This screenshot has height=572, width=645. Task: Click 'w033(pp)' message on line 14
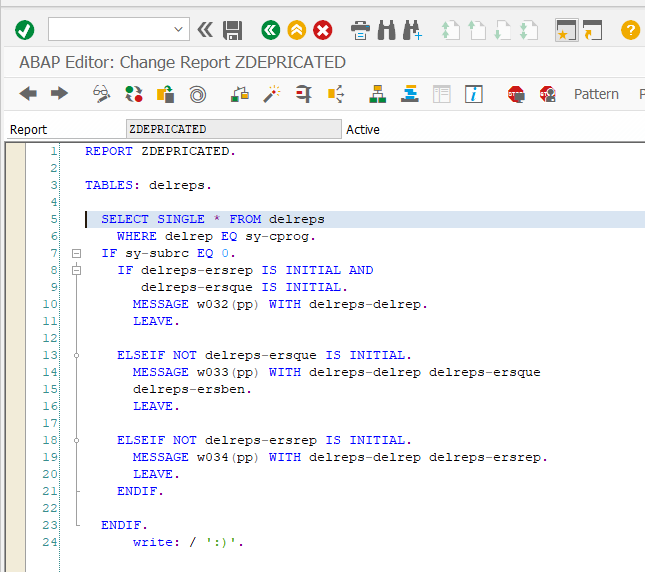[x=227, y=372]
